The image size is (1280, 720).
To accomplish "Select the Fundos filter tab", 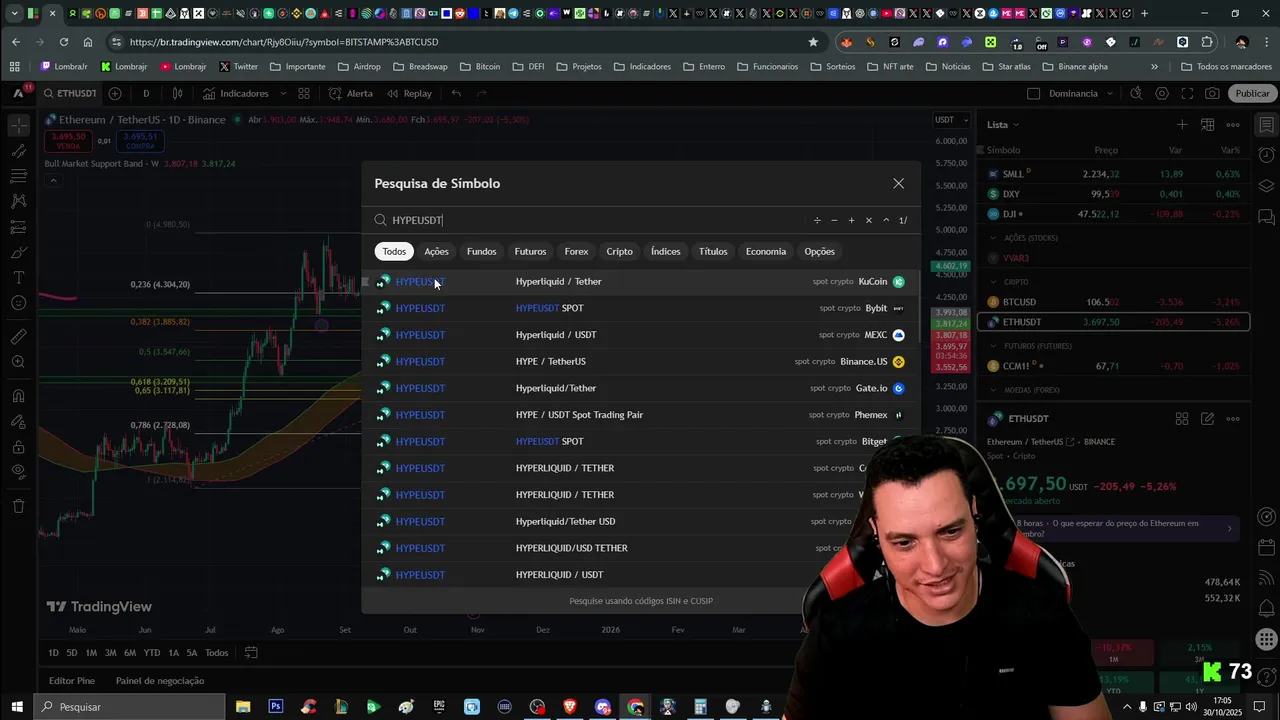I will tap(481, 251).
